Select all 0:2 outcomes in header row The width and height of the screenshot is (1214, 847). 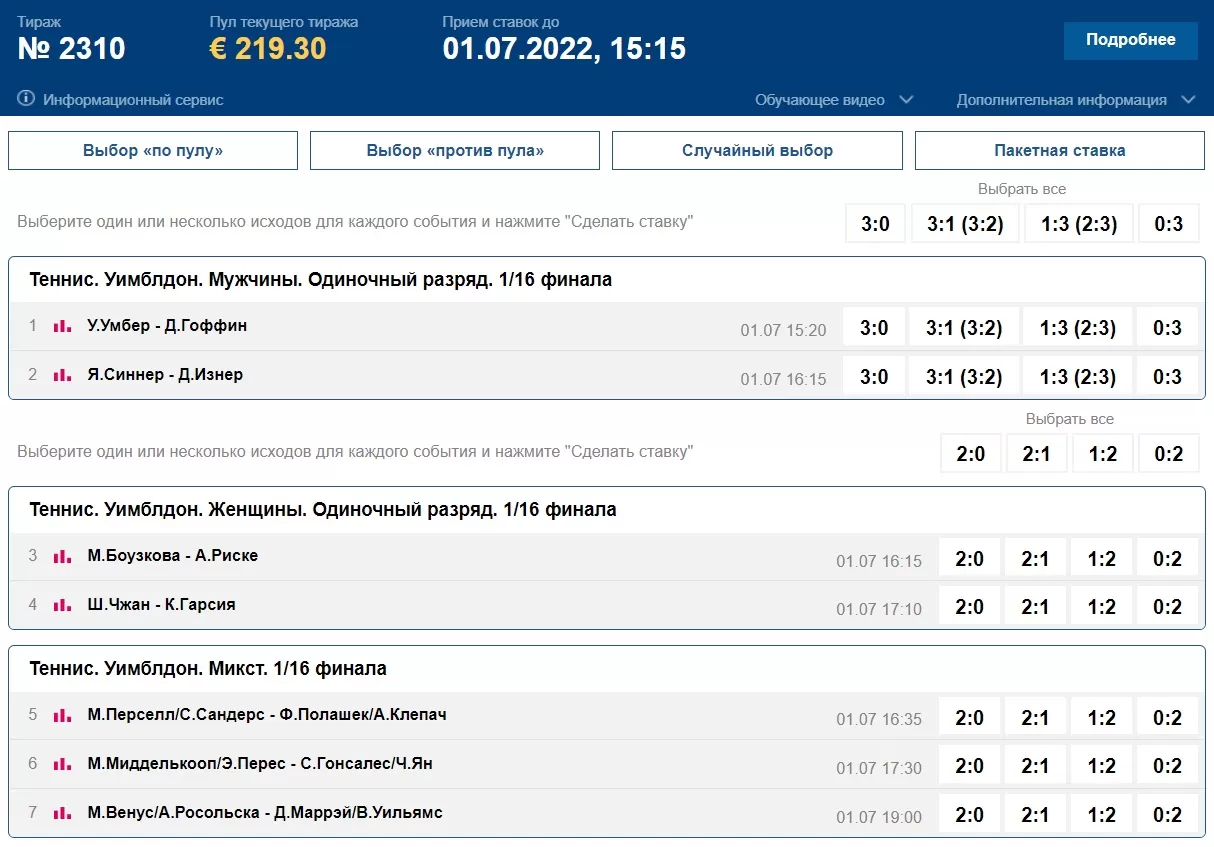[1167, 454]
